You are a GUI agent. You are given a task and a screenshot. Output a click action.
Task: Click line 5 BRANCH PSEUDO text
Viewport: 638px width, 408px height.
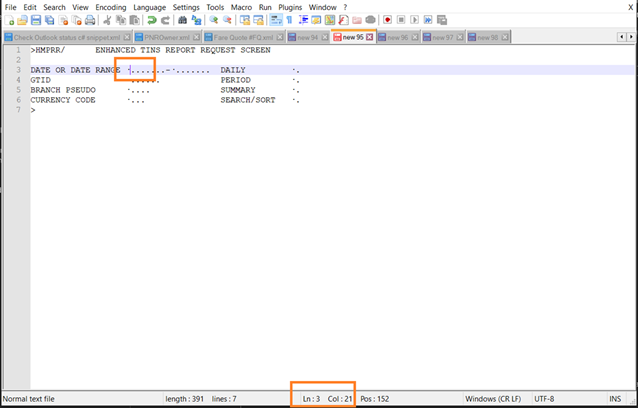[63, 90]
